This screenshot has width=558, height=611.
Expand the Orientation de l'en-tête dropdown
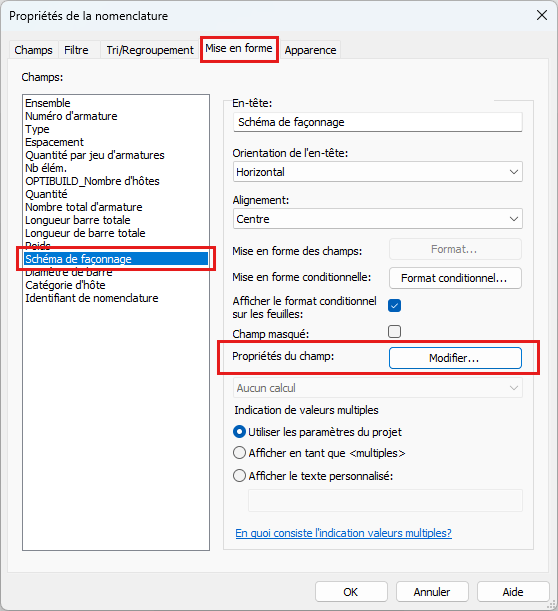pos(378,172)
